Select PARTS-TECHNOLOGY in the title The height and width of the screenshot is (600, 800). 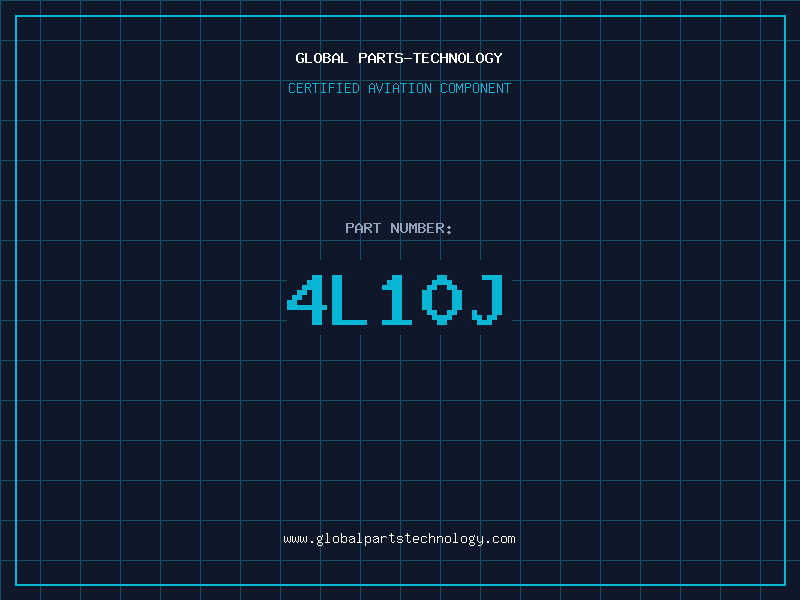pos(431,58)
